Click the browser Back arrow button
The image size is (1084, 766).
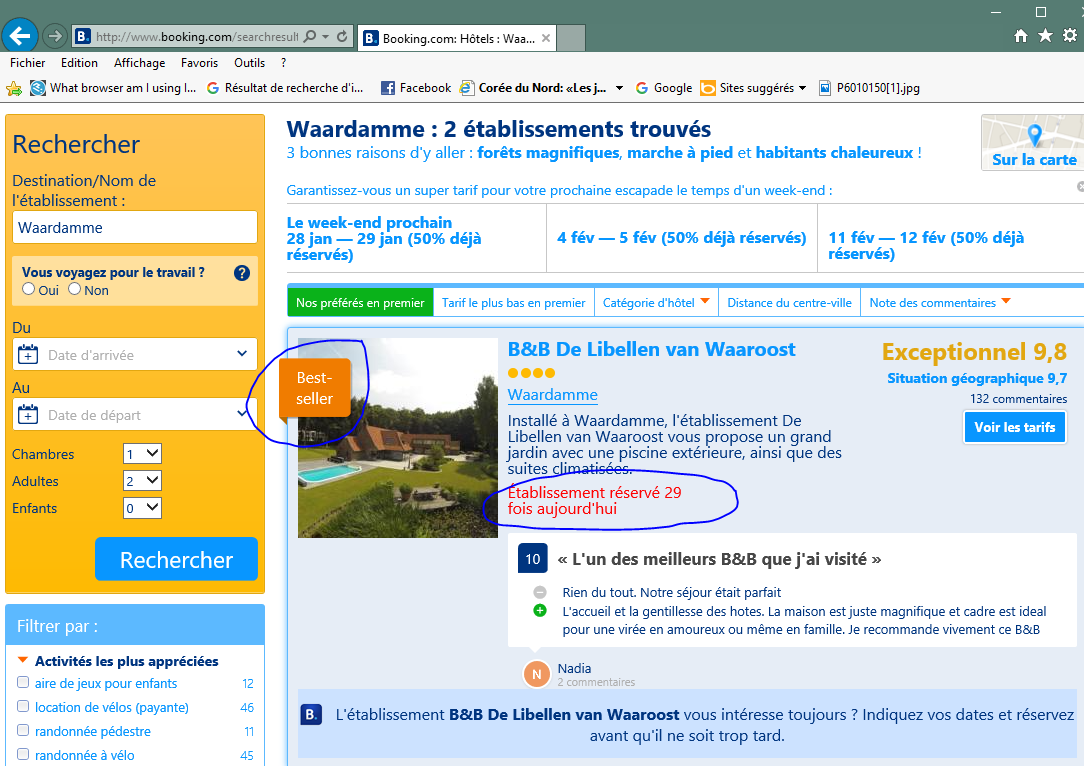point(20,35)
